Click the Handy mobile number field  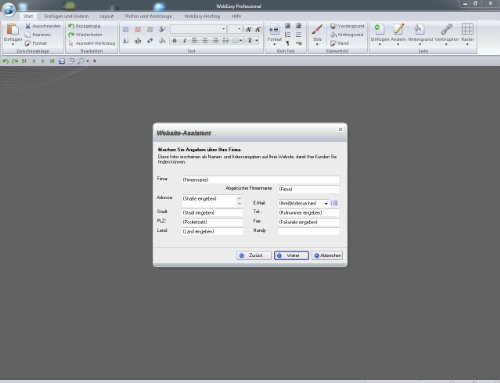point(308,231)
